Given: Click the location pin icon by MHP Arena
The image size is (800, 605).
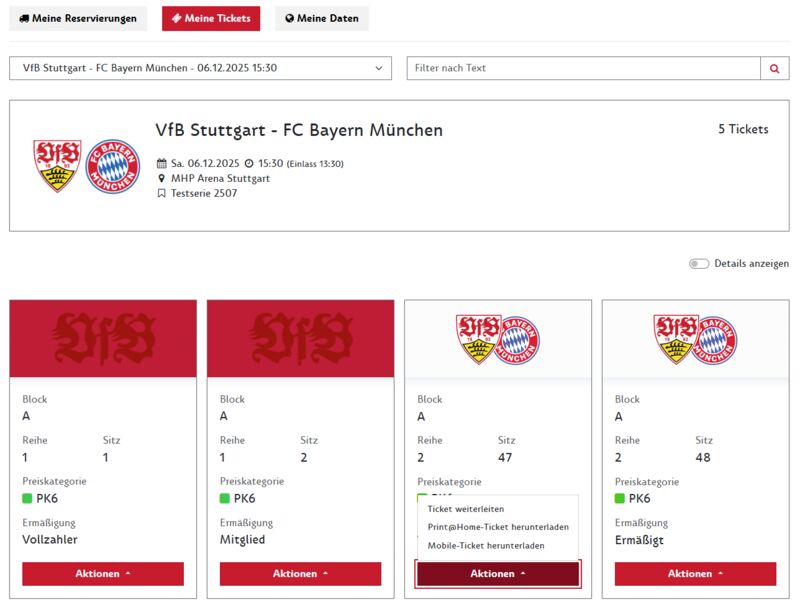Looking at the screenshot, I should pyautogui.click(x=162, y=178).
